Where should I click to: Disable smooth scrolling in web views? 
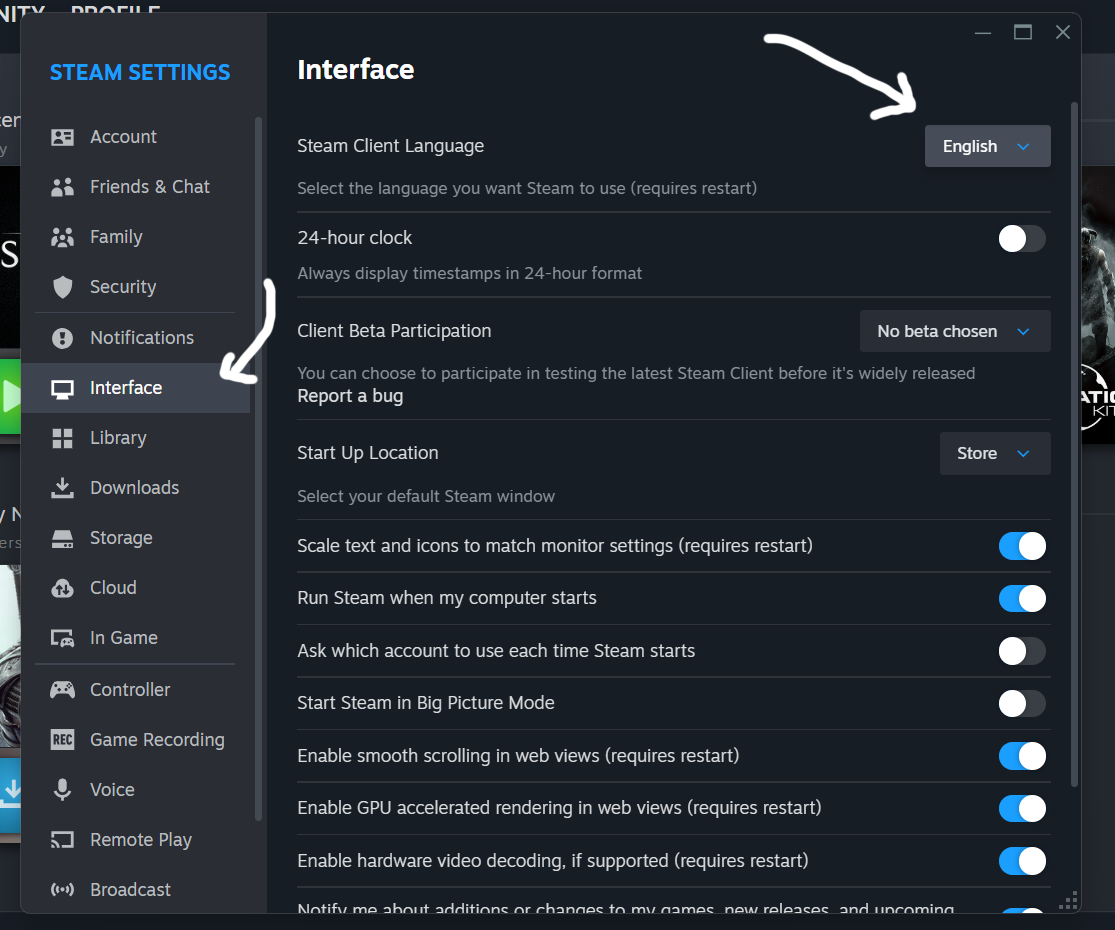pos(1022,756)
